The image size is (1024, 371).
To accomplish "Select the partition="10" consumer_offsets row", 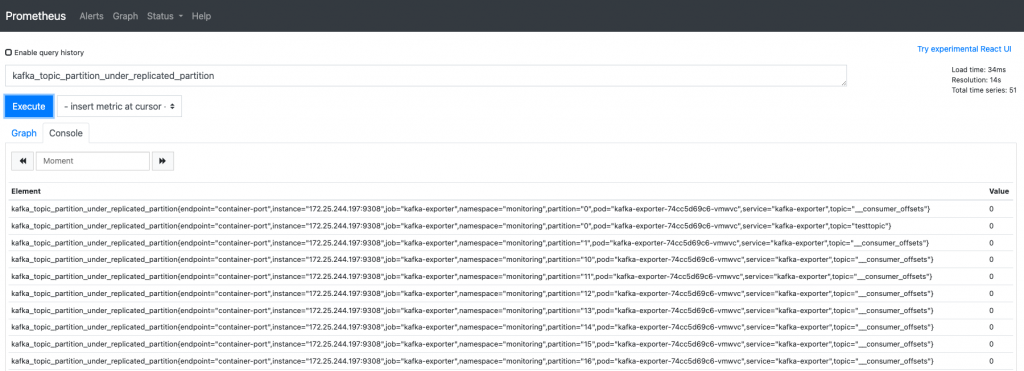I will (x=511, y=259).
